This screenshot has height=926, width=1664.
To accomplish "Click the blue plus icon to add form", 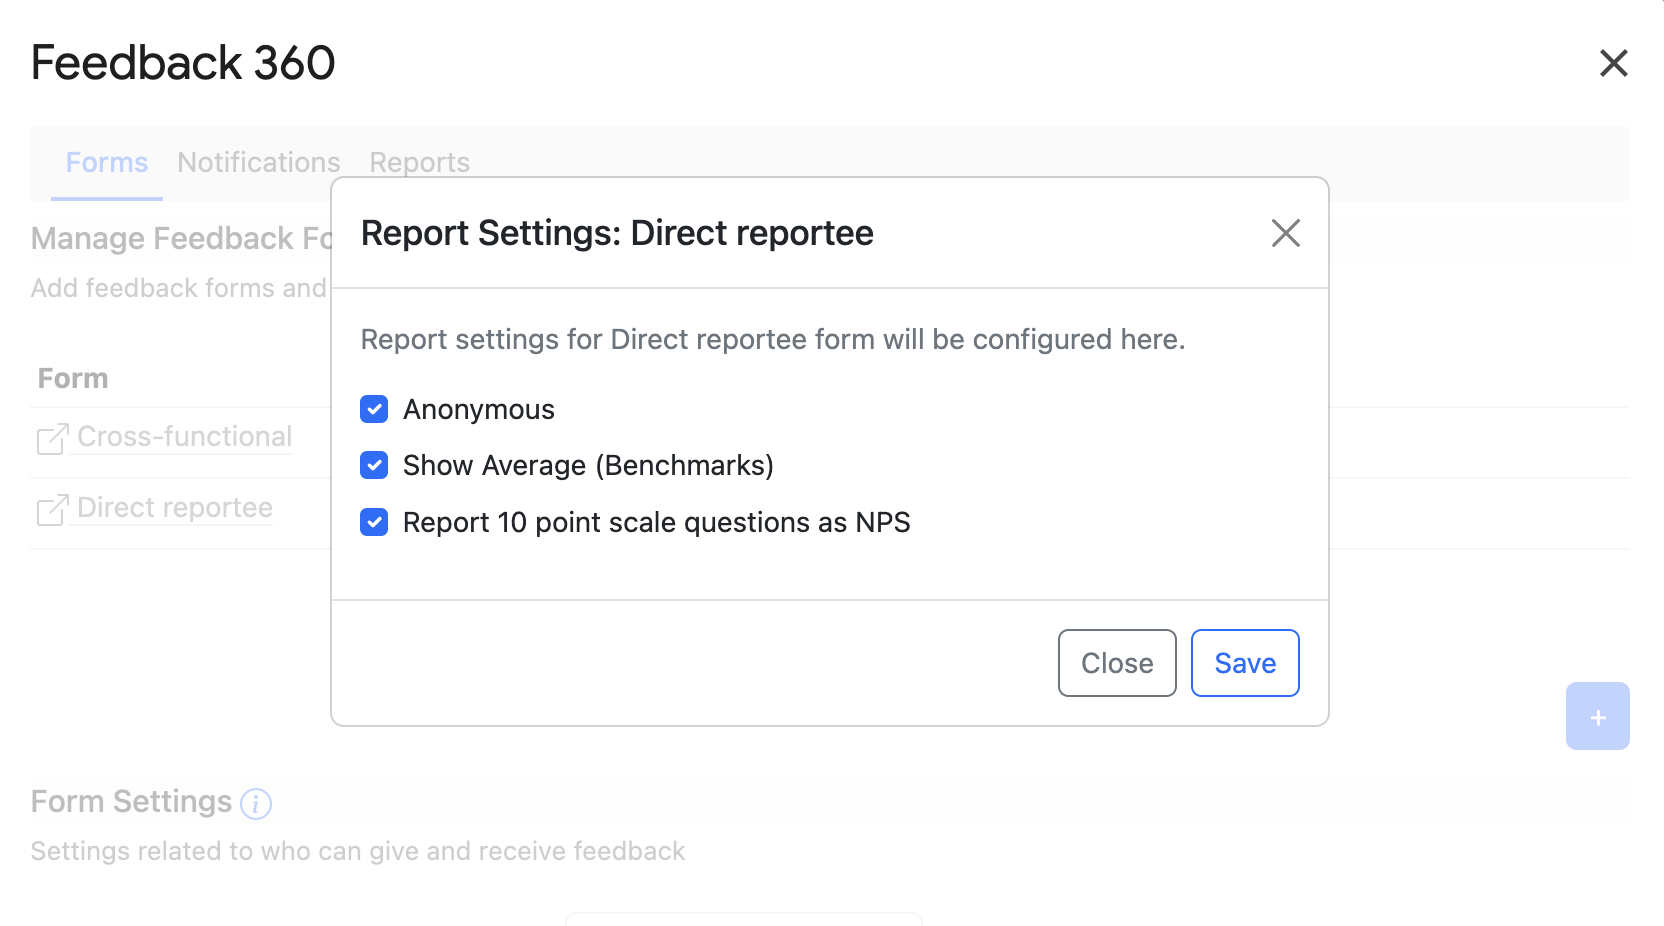I will (1597, 715).
